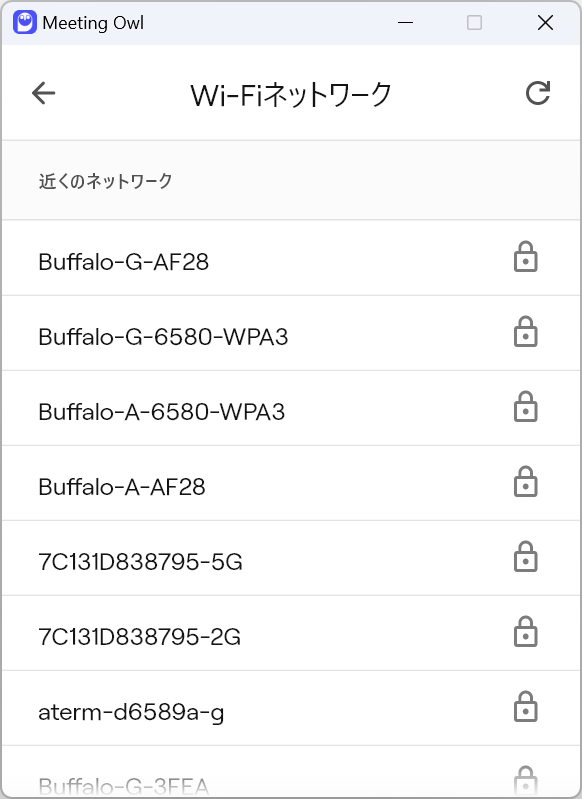Screen dimensions: 582x799
Task: Click the lock icon beside Buffalo-A-6580-WPA3
Action: (x=525, y=407)
